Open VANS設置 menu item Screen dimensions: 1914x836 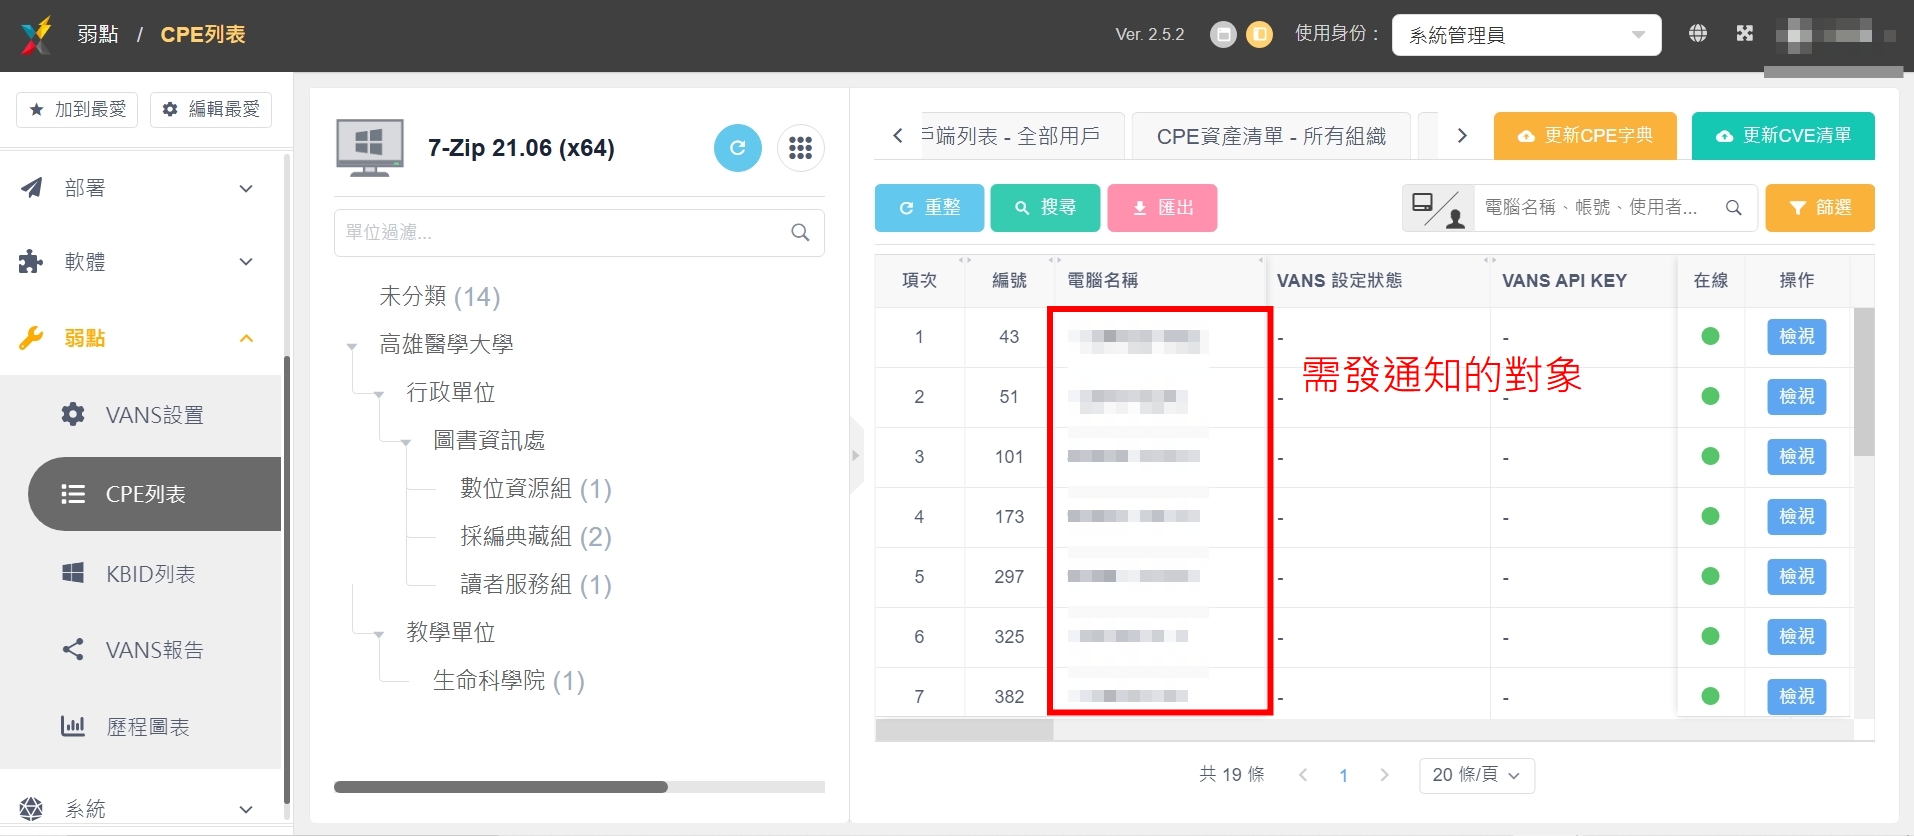coord(154,415)
